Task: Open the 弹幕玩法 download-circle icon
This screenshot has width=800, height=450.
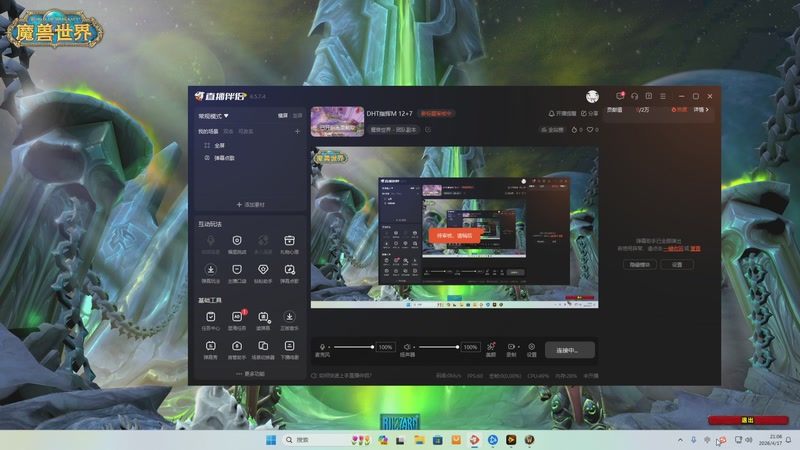Action: point(211,270)
